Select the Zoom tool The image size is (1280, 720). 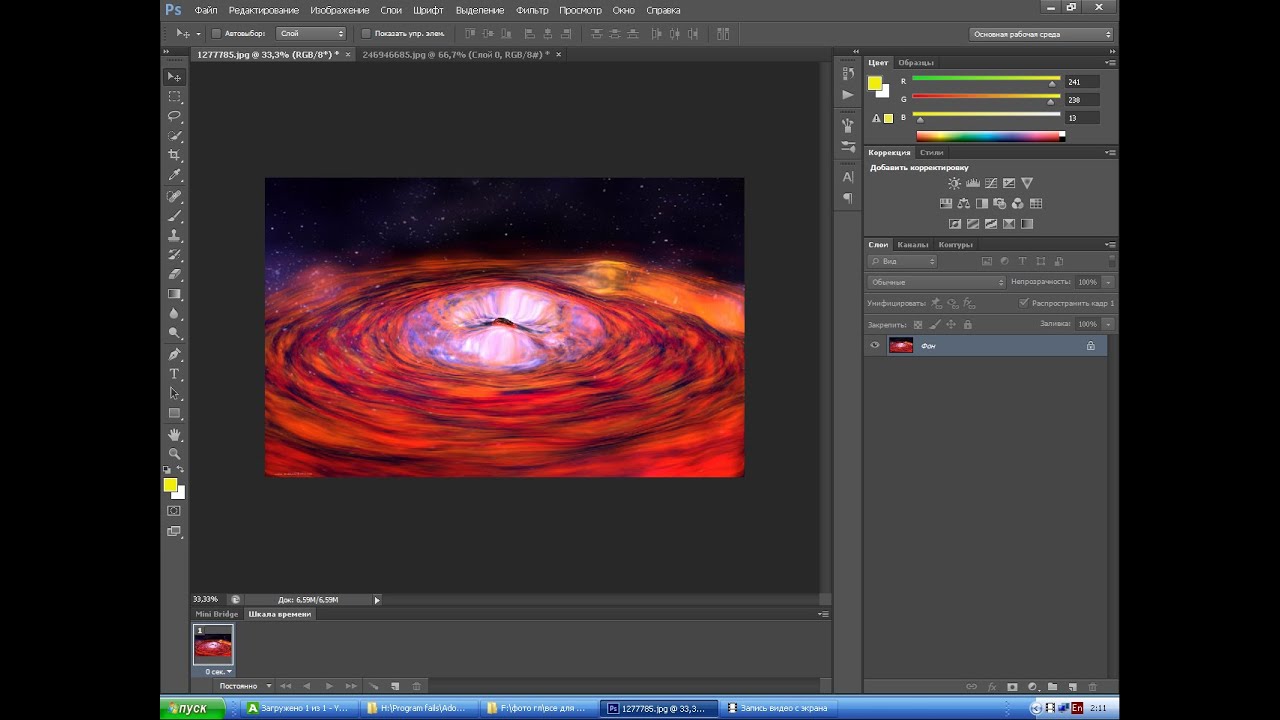175,454
